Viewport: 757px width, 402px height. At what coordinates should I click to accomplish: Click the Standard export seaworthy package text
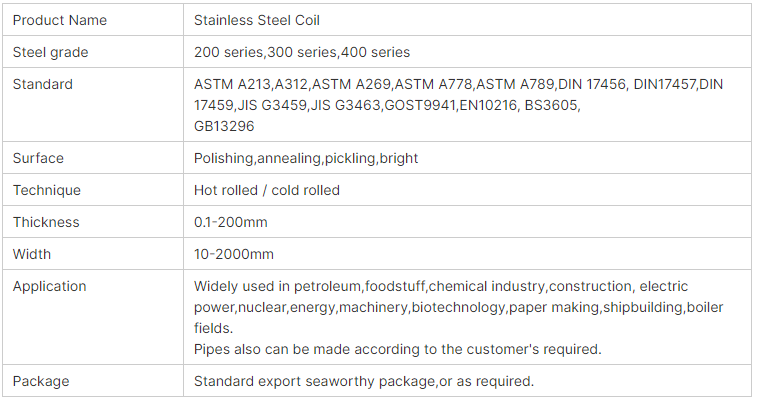[x=364, y=381]
